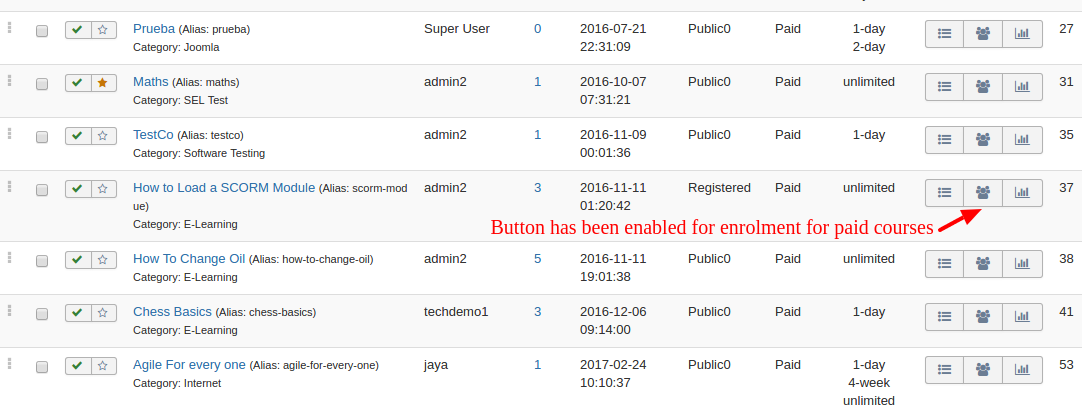Screen dimensions: 1088x408
Task: Open Maths course title link
Action: pos(150,81)
